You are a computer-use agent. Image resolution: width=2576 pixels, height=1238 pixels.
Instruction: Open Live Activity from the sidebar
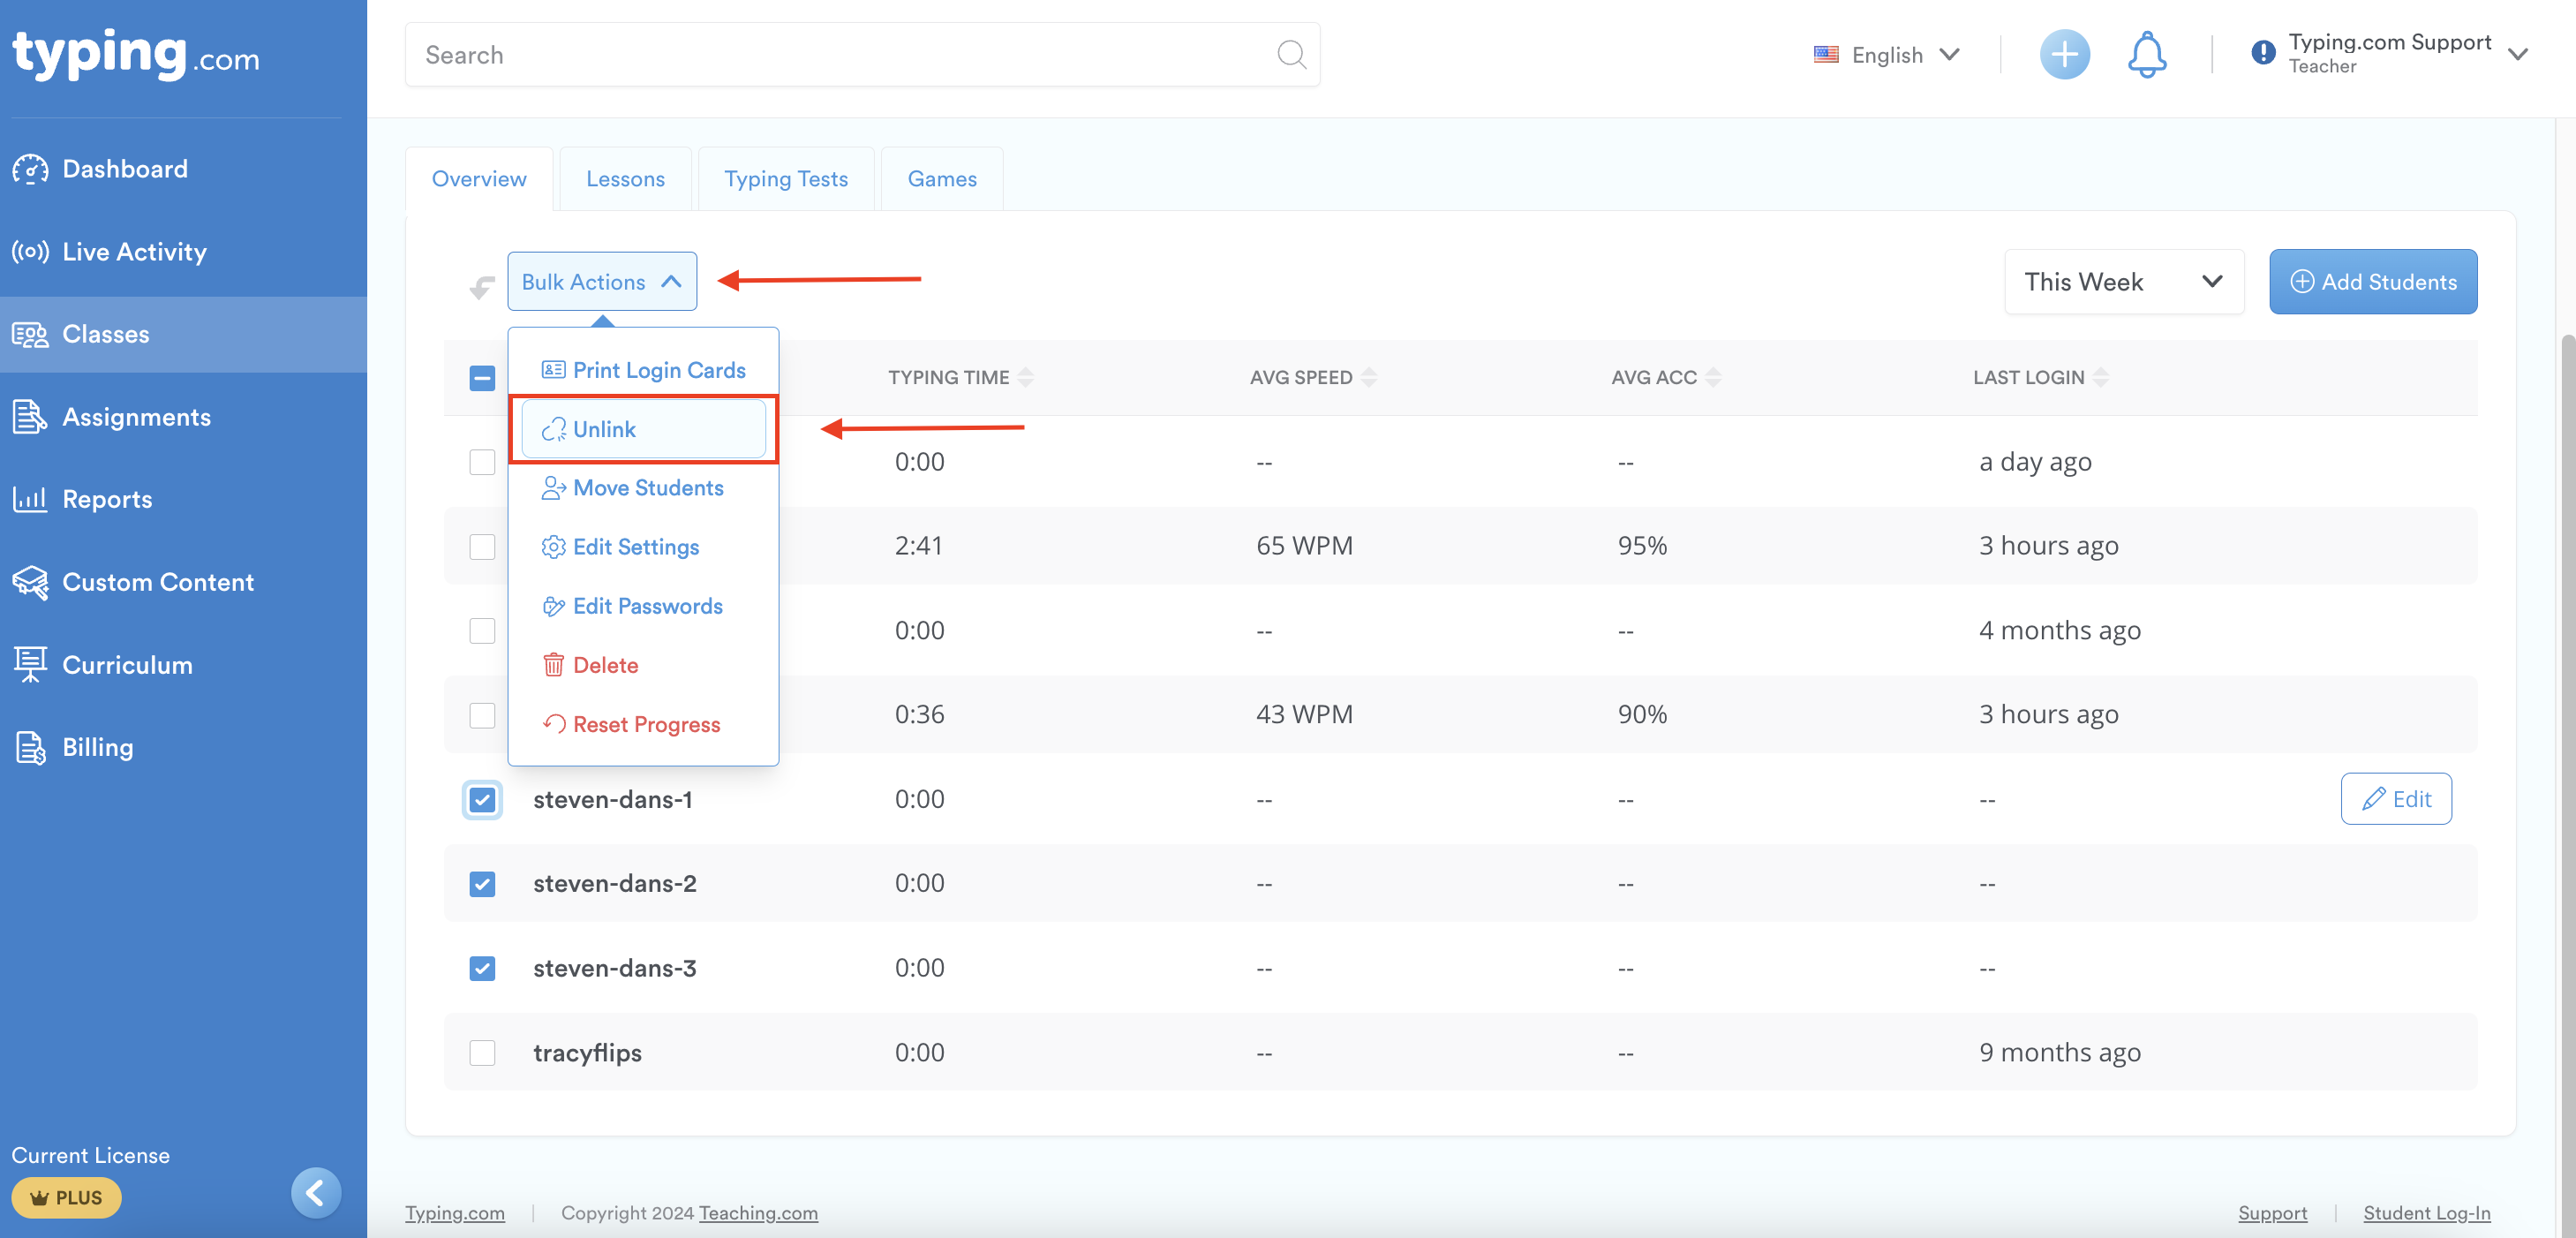coord(134,252)
